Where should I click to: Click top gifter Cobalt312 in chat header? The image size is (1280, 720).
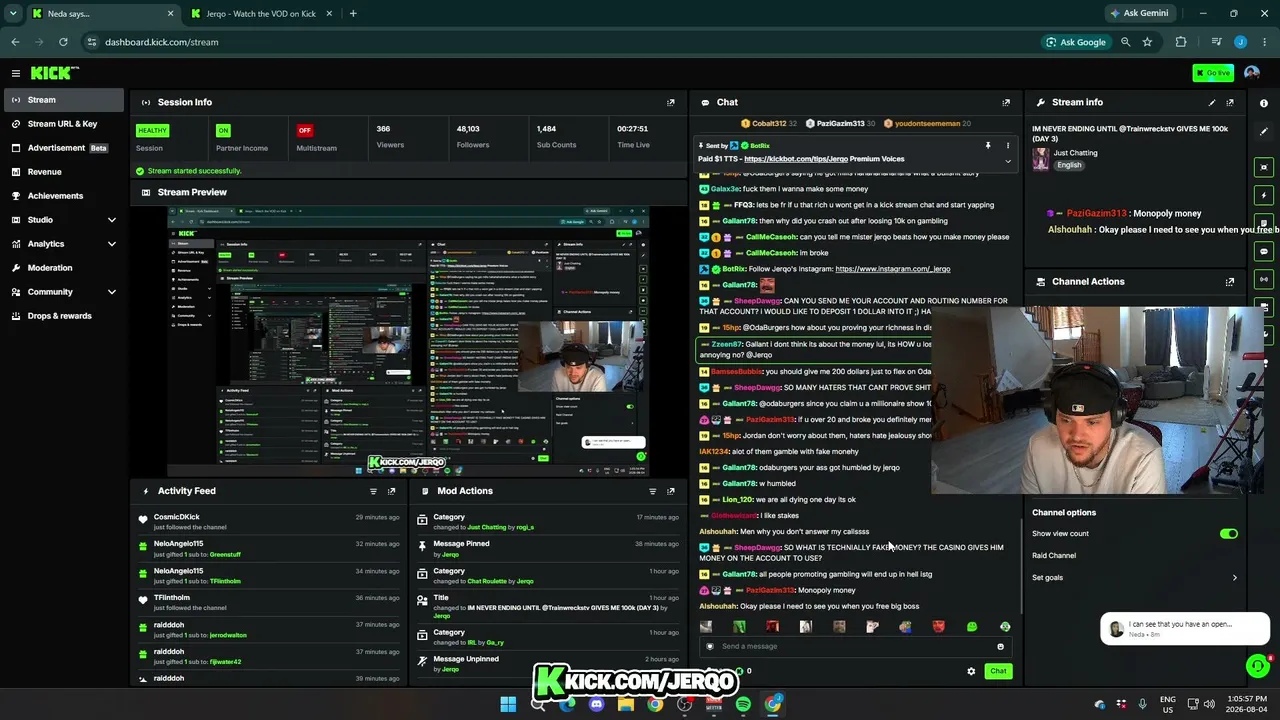[768, 124]
